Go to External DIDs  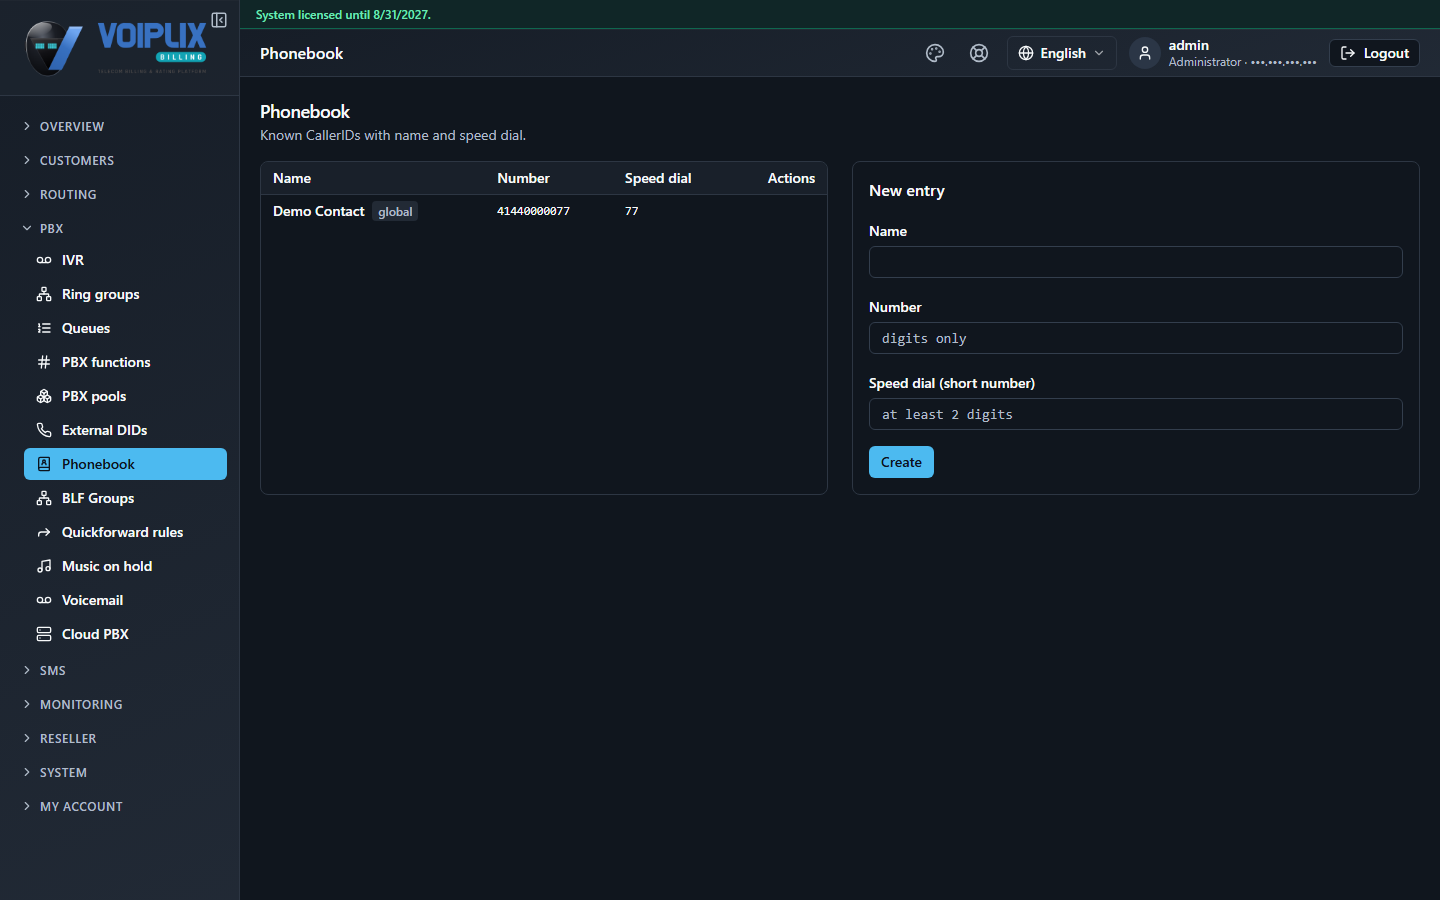tap(125, 430)
